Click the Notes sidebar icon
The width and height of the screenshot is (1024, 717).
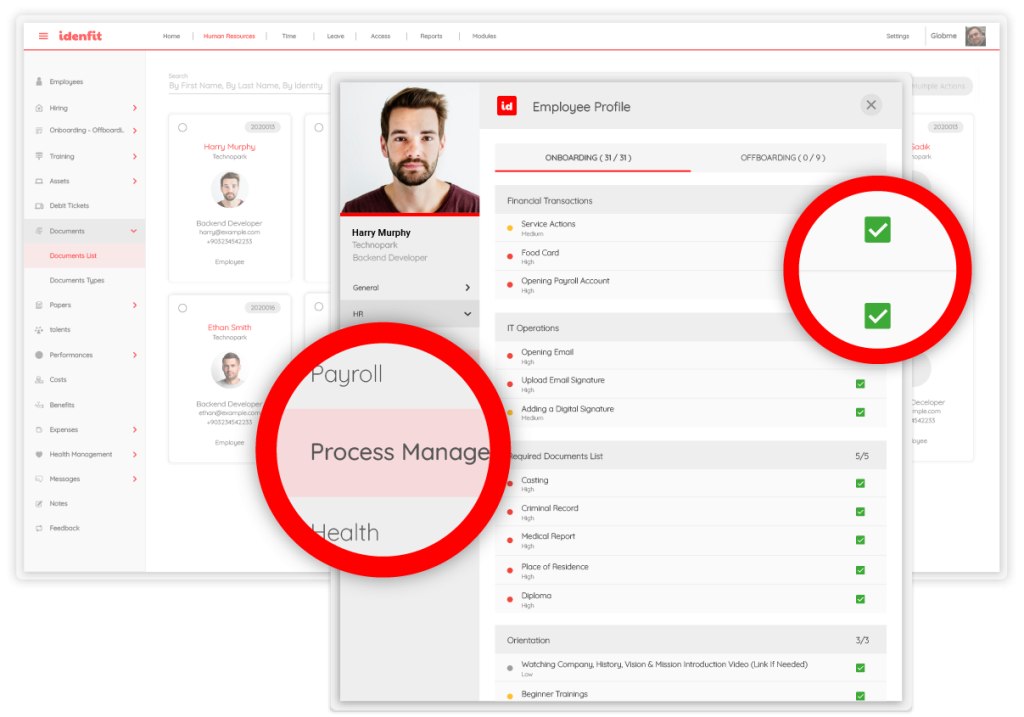(39, 503)
